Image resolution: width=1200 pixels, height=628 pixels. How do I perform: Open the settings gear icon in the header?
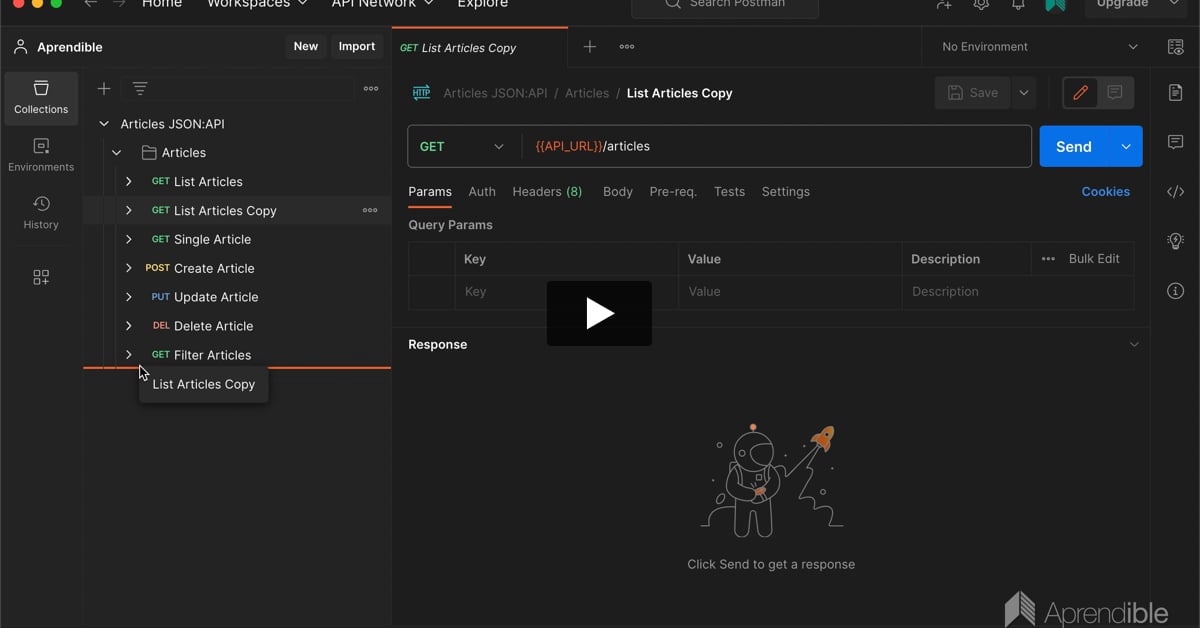click(x=981, y=5)
